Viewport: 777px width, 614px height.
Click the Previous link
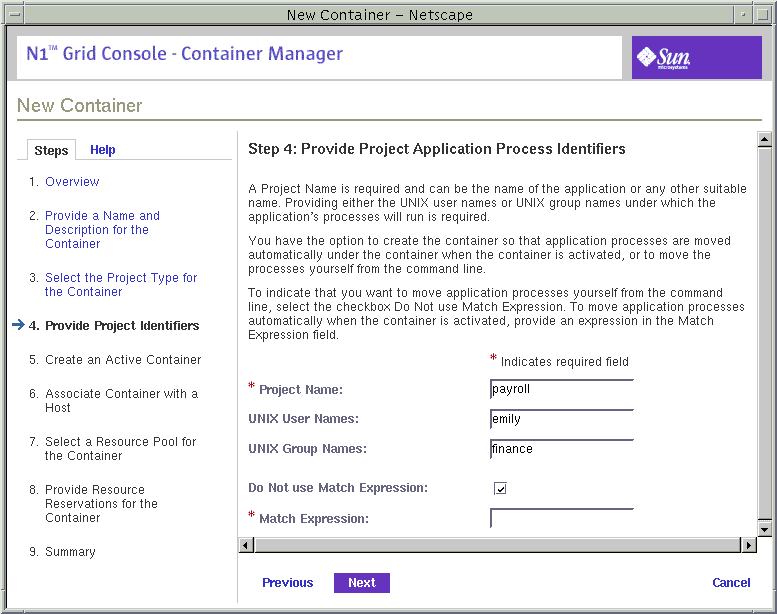click(x=287, y=583)
